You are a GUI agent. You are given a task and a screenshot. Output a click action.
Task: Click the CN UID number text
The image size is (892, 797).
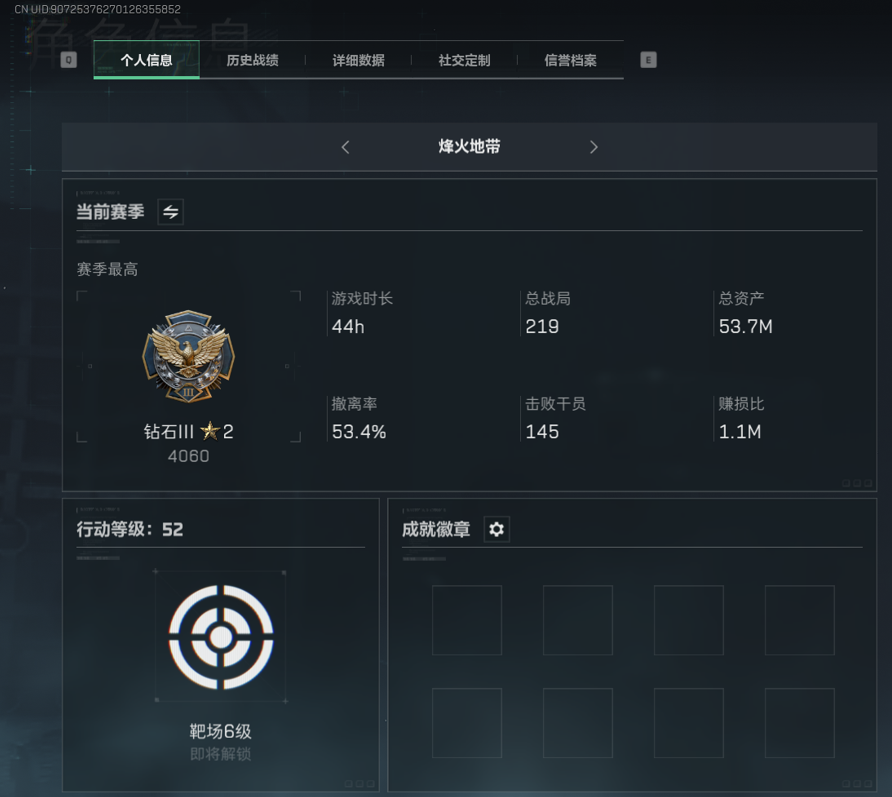point(97,9)
